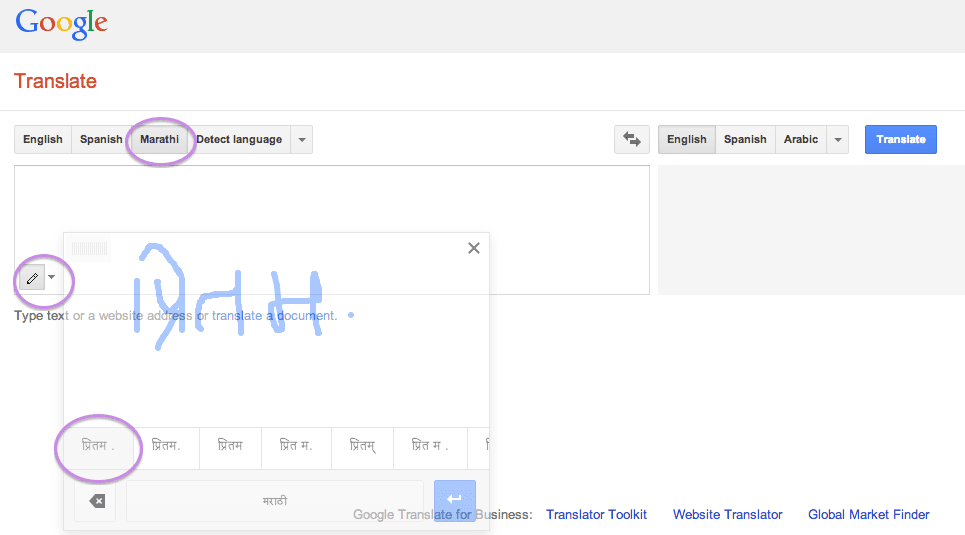Pick first handwriting suggestion प्रितम .
The image size is (965, 535).
pos(98,446)
